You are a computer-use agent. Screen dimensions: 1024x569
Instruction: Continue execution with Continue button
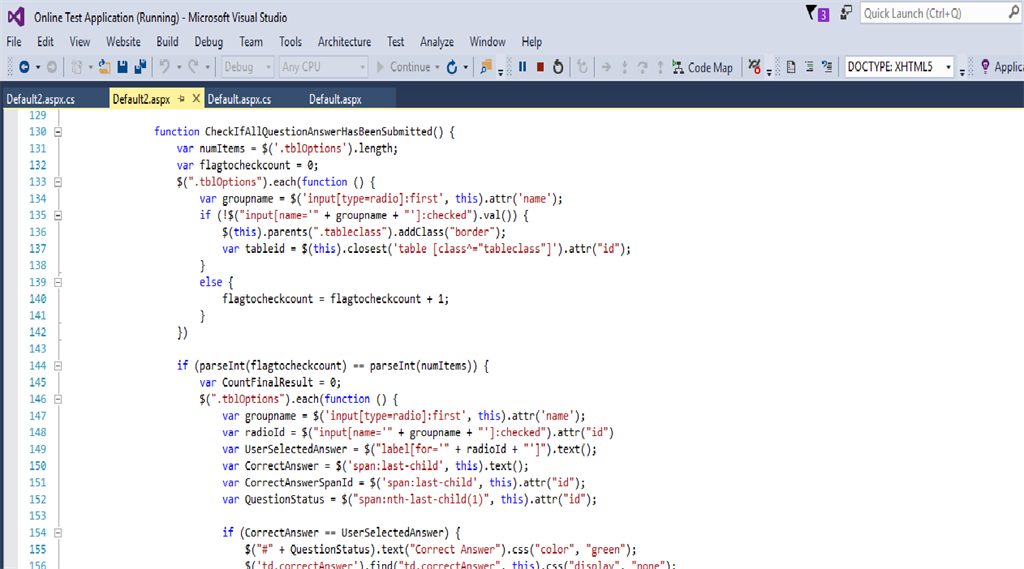(x=404, y=67)
